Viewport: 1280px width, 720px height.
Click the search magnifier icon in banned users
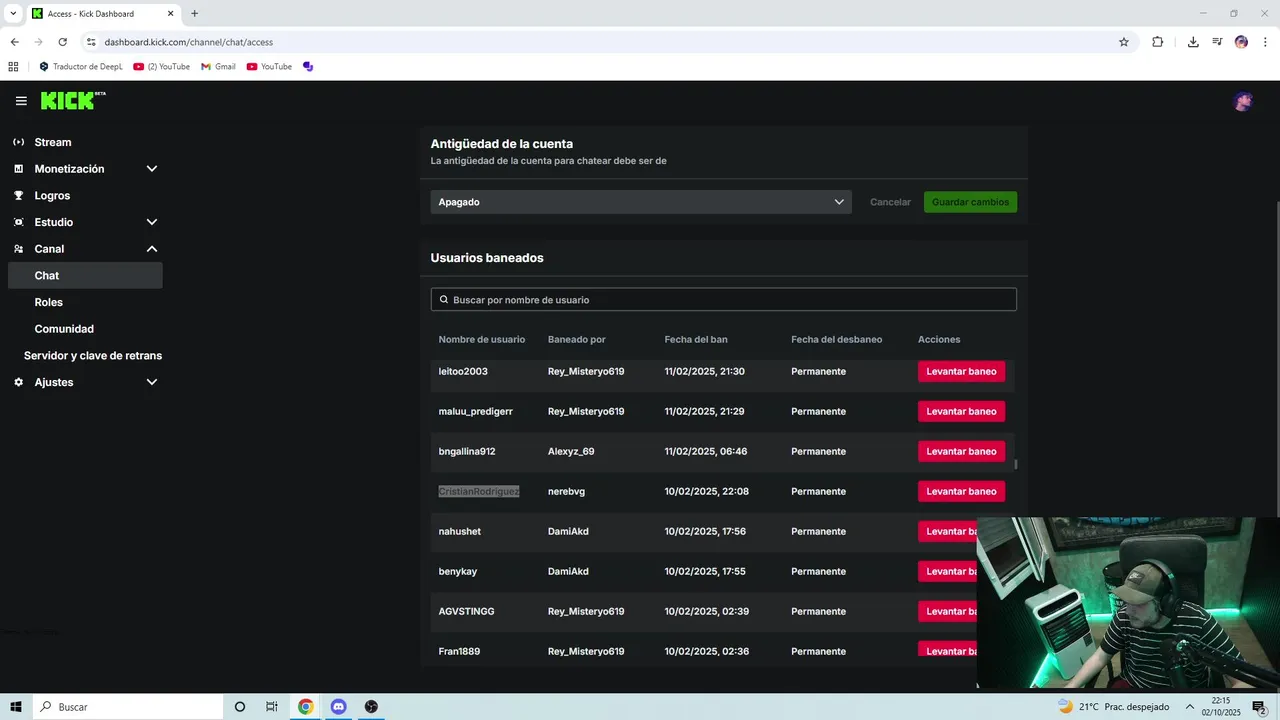444,300
